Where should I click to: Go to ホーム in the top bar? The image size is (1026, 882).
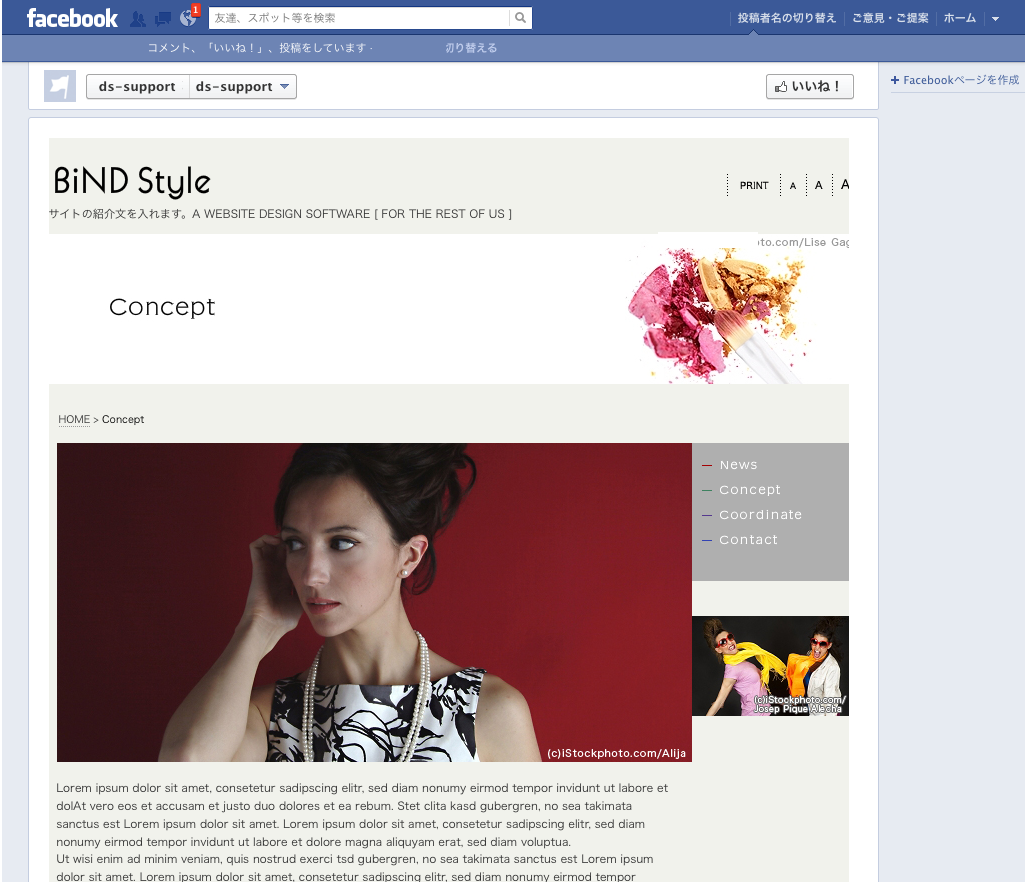coord(960,18)
